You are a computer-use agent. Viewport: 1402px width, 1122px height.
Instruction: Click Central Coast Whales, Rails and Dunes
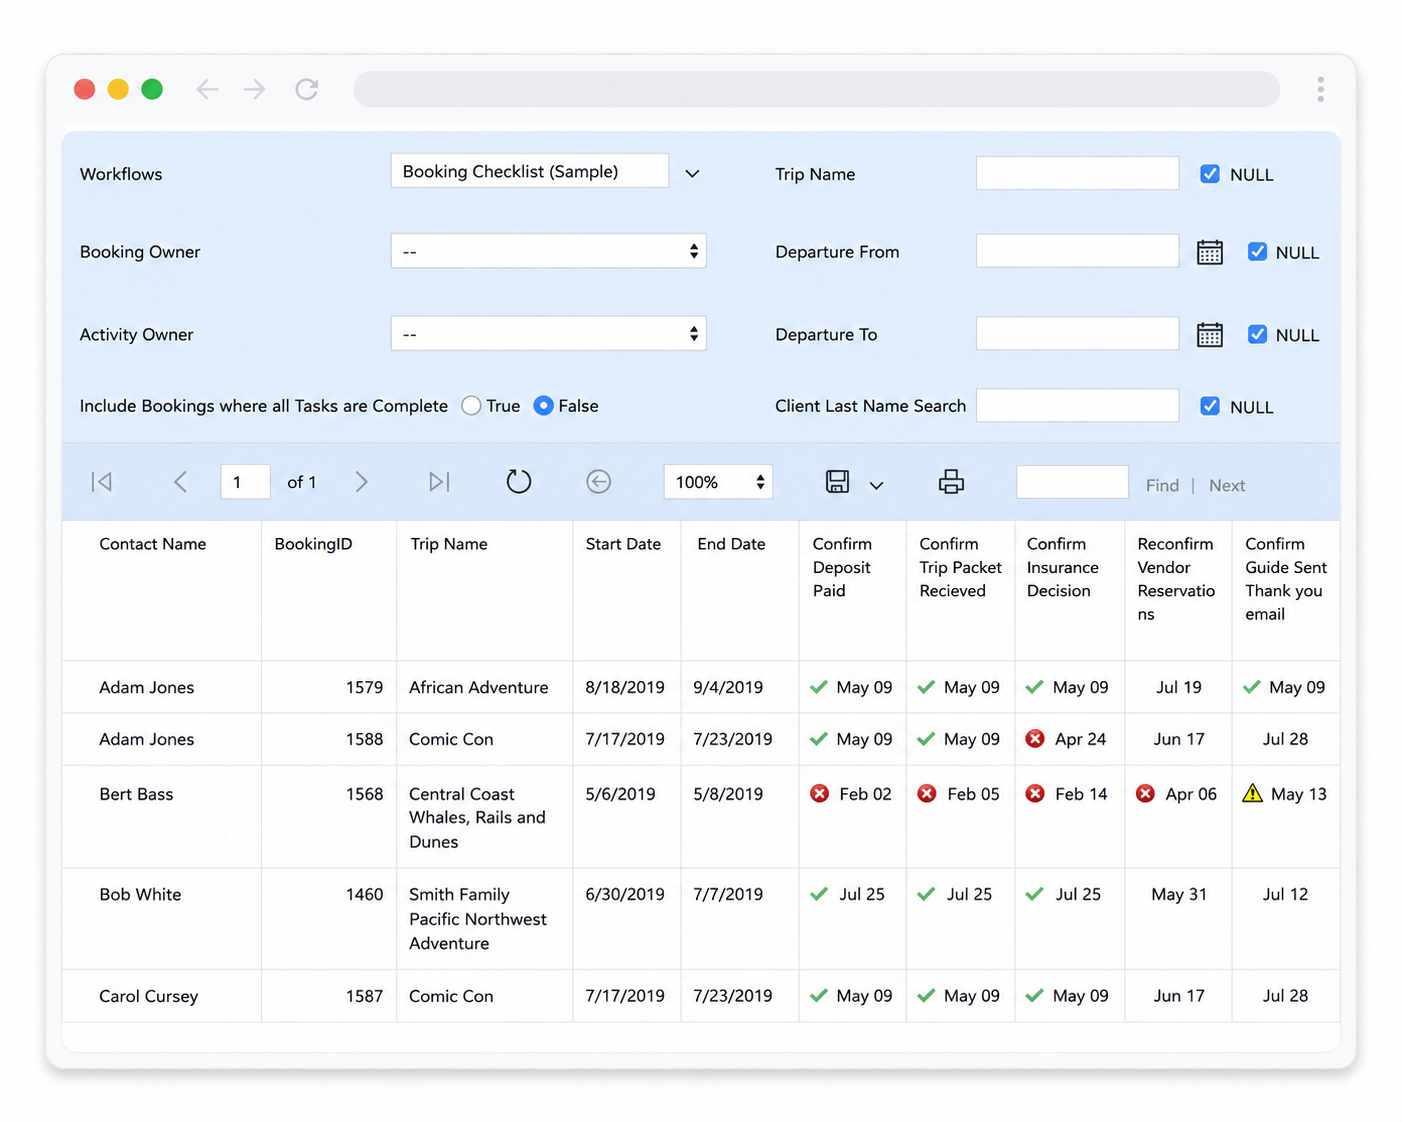pyautogui.click(x=477, y=818)
